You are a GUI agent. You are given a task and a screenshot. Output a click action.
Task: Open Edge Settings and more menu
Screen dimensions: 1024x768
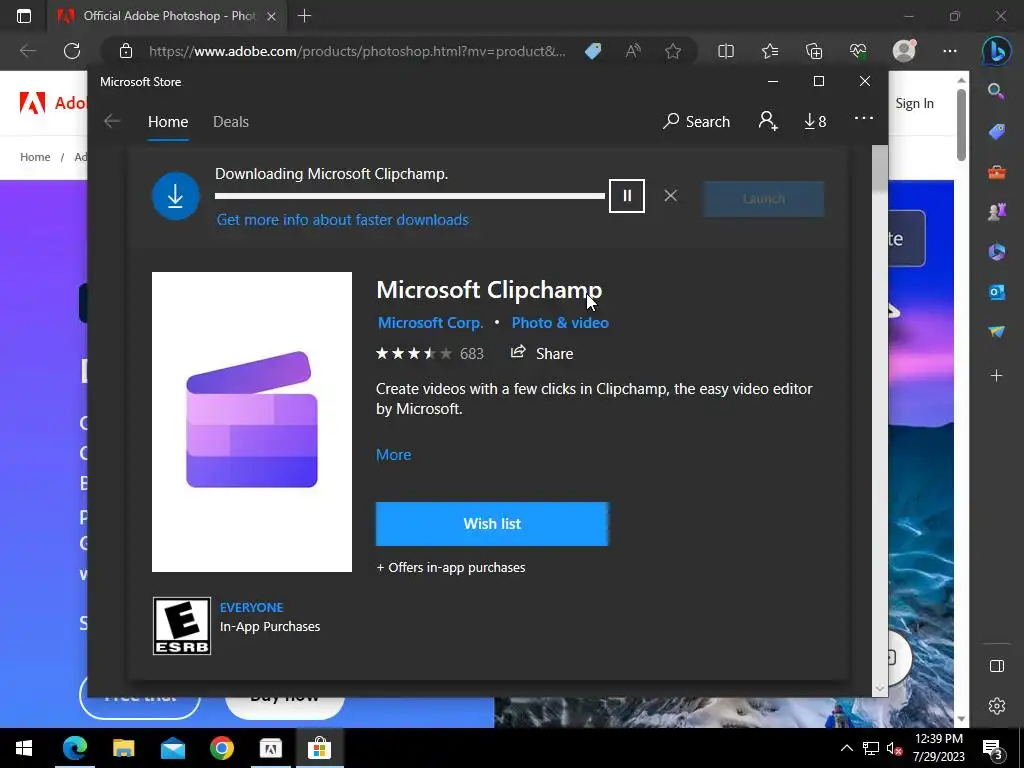click(950, 51)
